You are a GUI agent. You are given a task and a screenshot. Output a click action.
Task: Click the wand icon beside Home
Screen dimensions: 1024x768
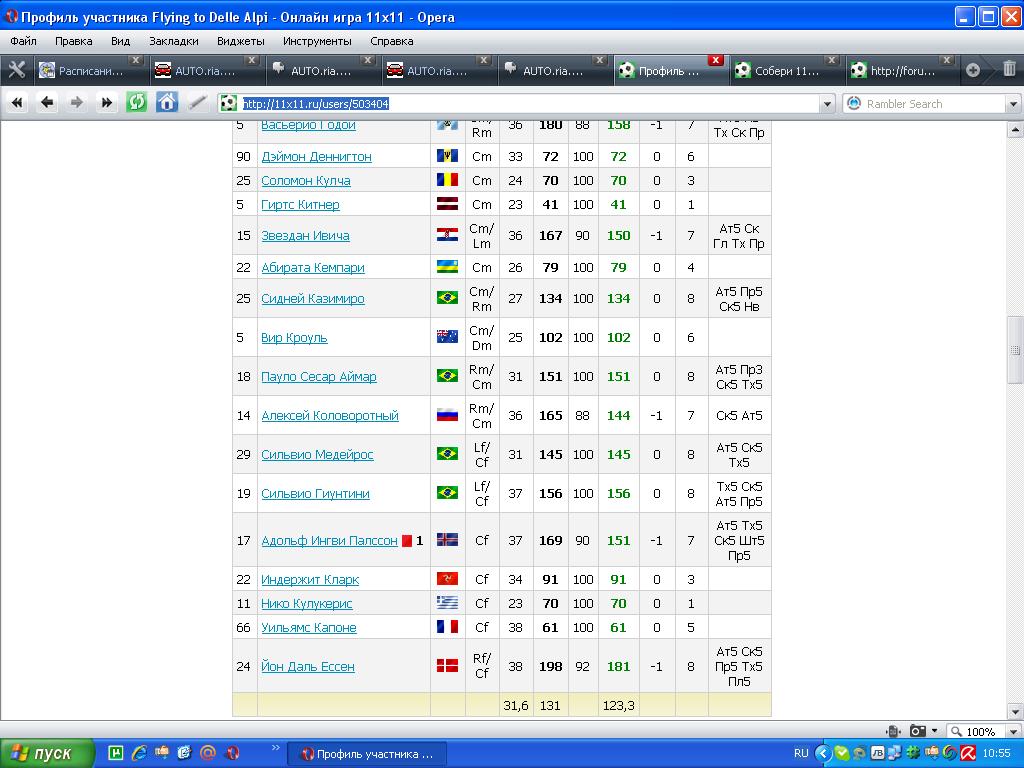coord(197,102)
